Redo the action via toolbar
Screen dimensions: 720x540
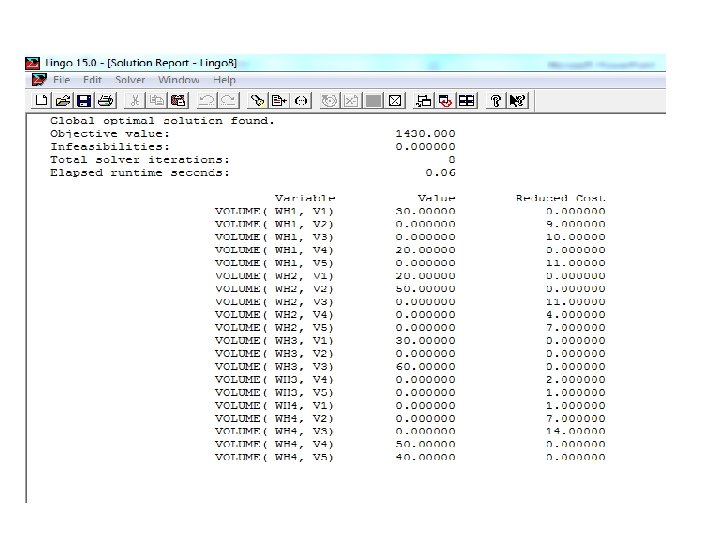click(x=228, y=100)
